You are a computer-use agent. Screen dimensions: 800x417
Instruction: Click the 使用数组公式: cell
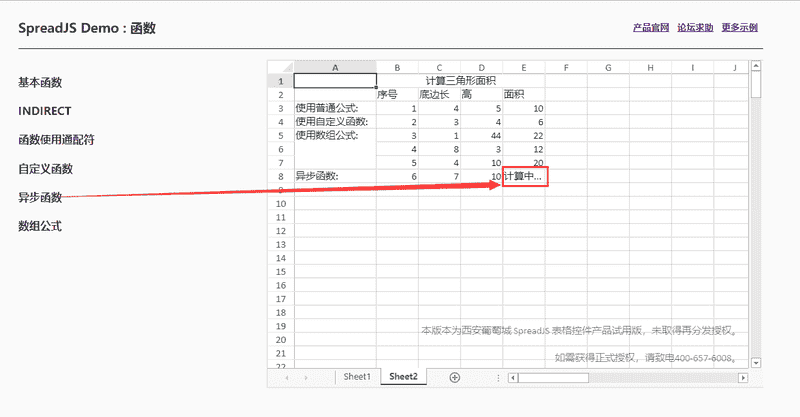(335, 135)
